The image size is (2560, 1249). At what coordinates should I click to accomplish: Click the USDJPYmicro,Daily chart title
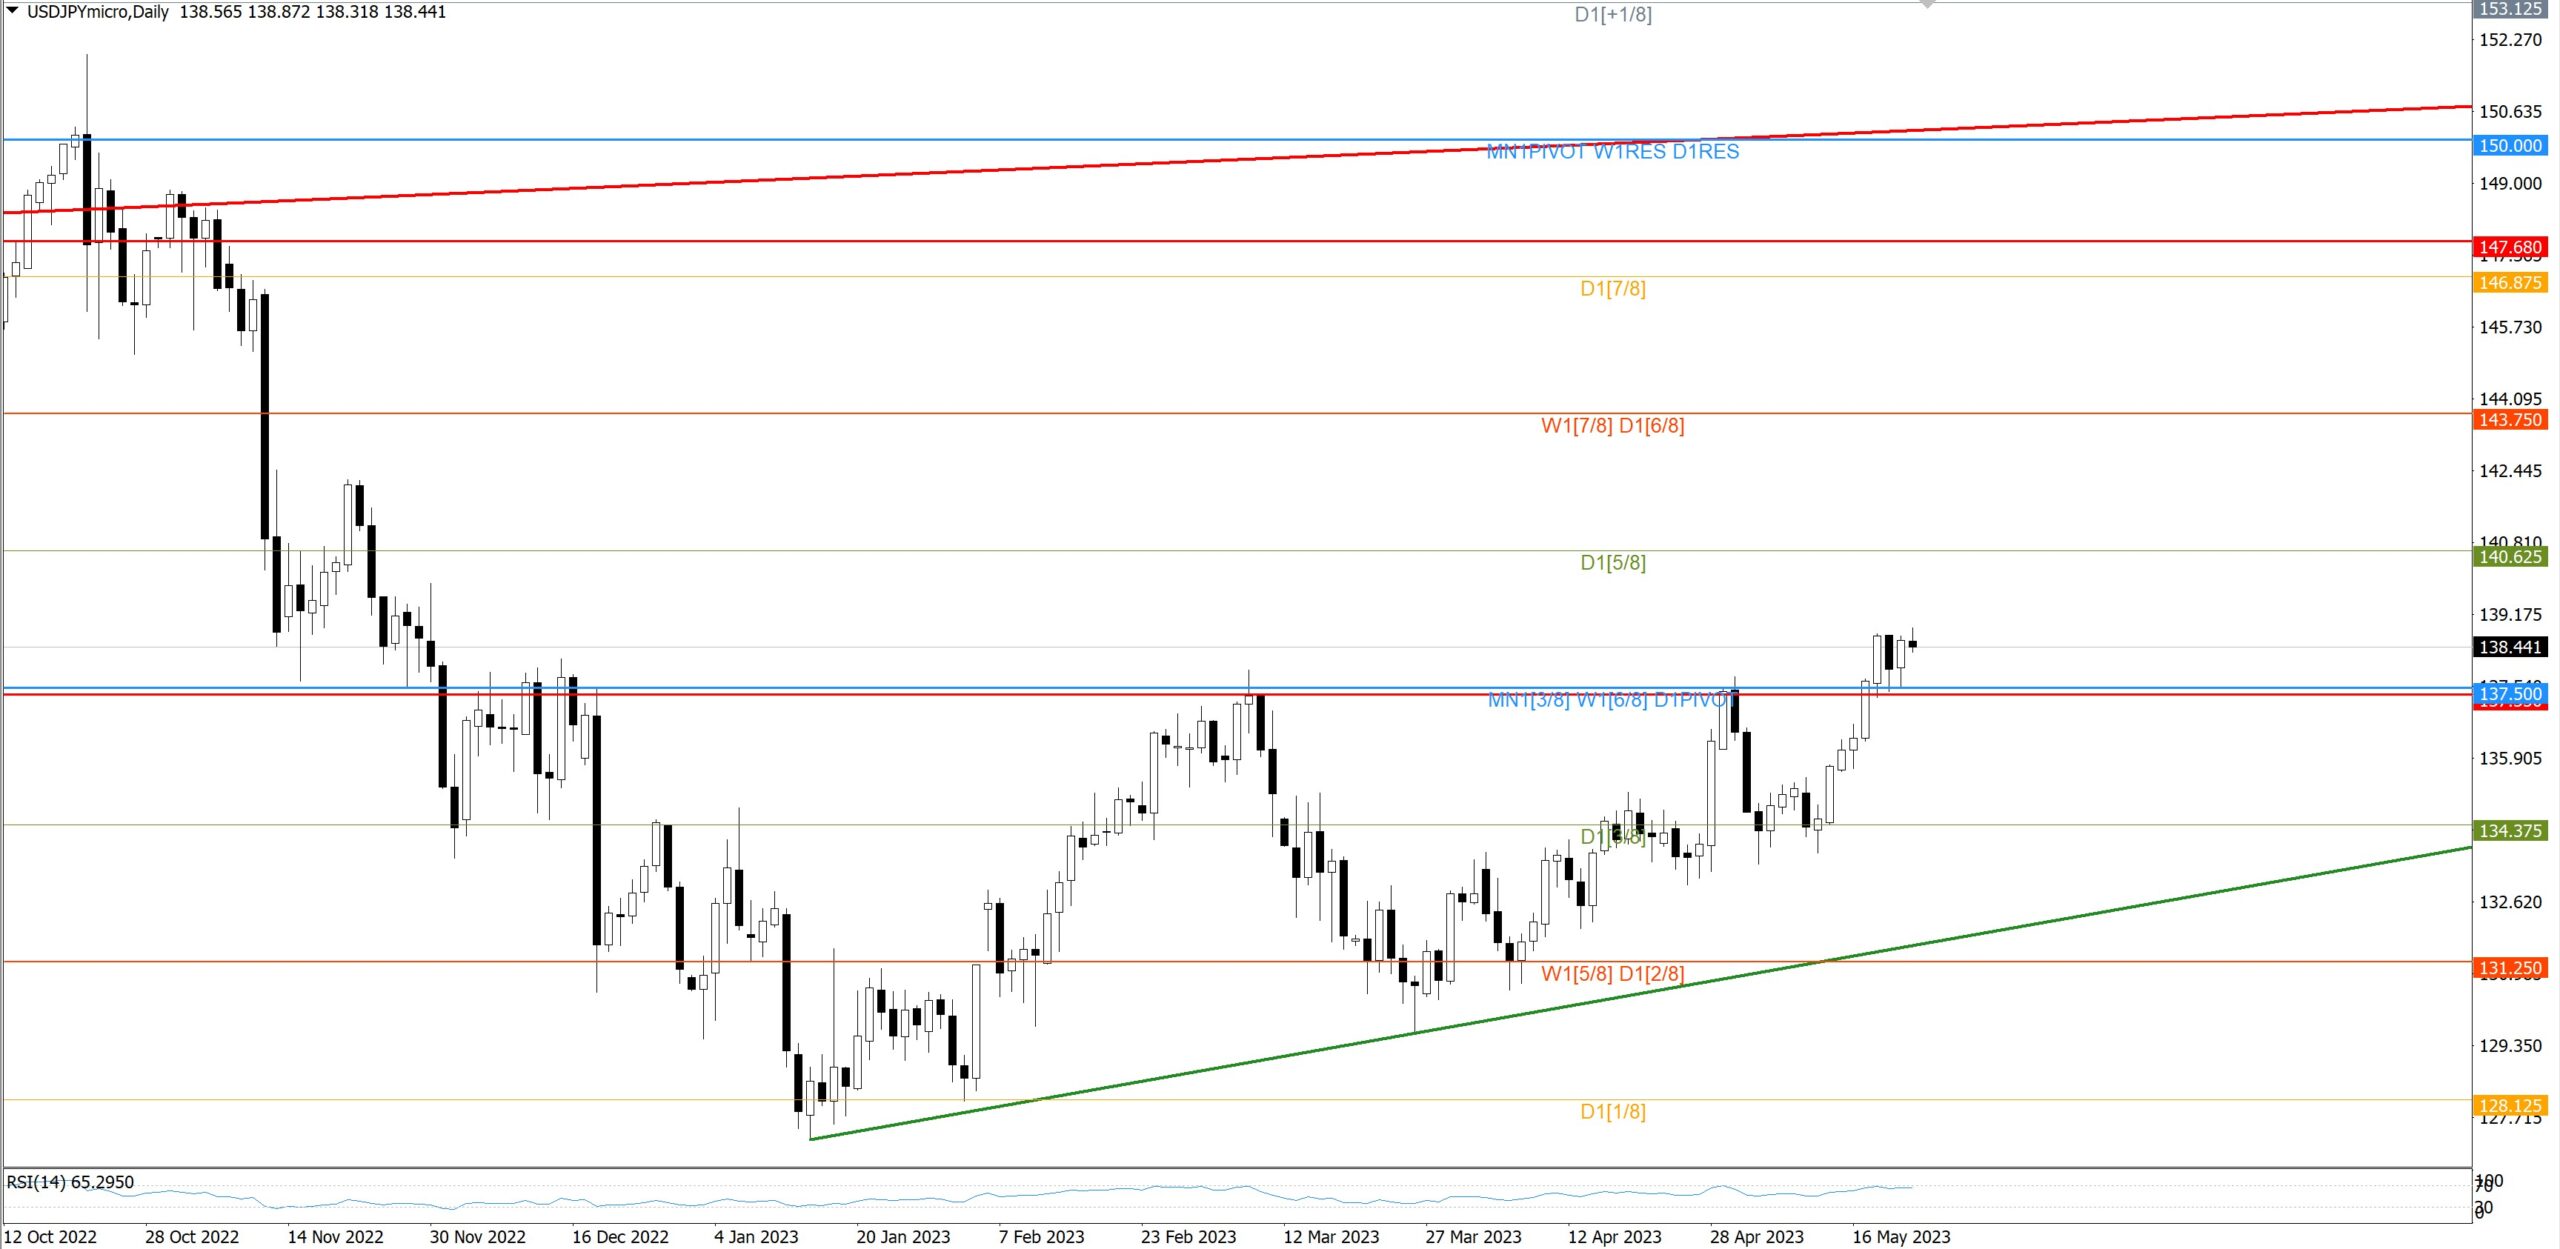coord(98,12)
